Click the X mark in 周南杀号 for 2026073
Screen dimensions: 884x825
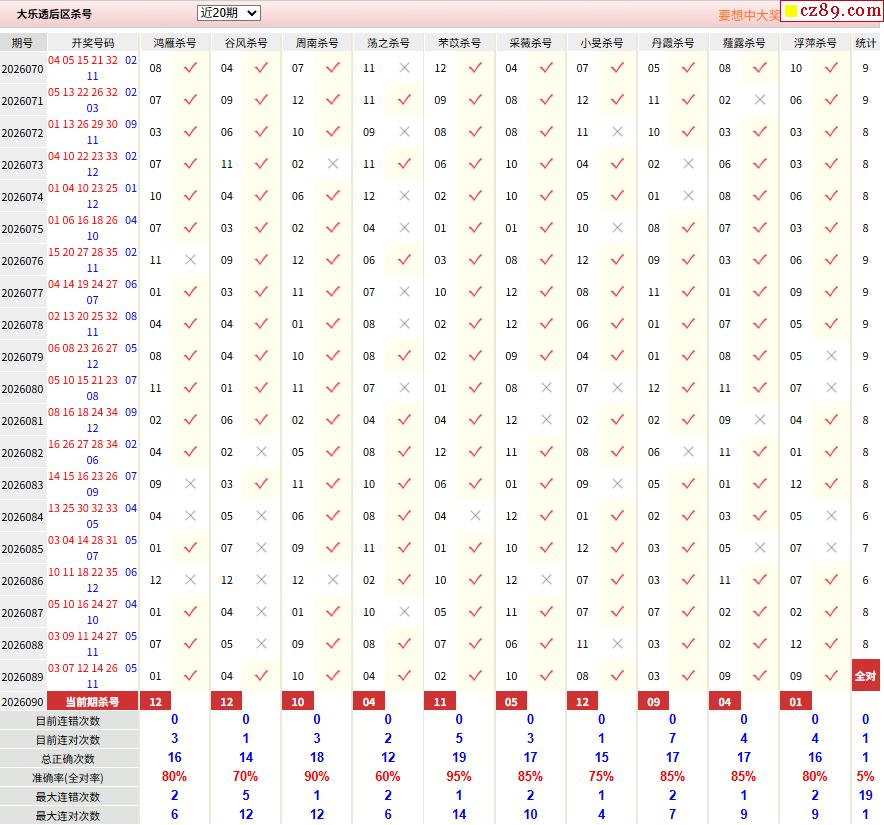click(333, 164)
